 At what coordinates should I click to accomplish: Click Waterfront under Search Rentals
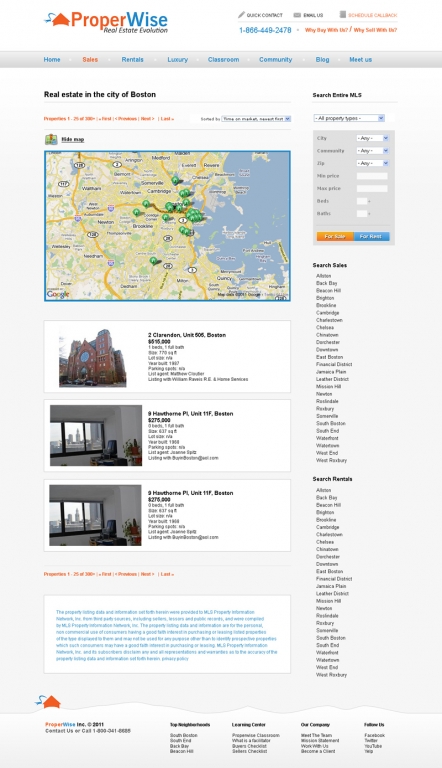point(327,652)
